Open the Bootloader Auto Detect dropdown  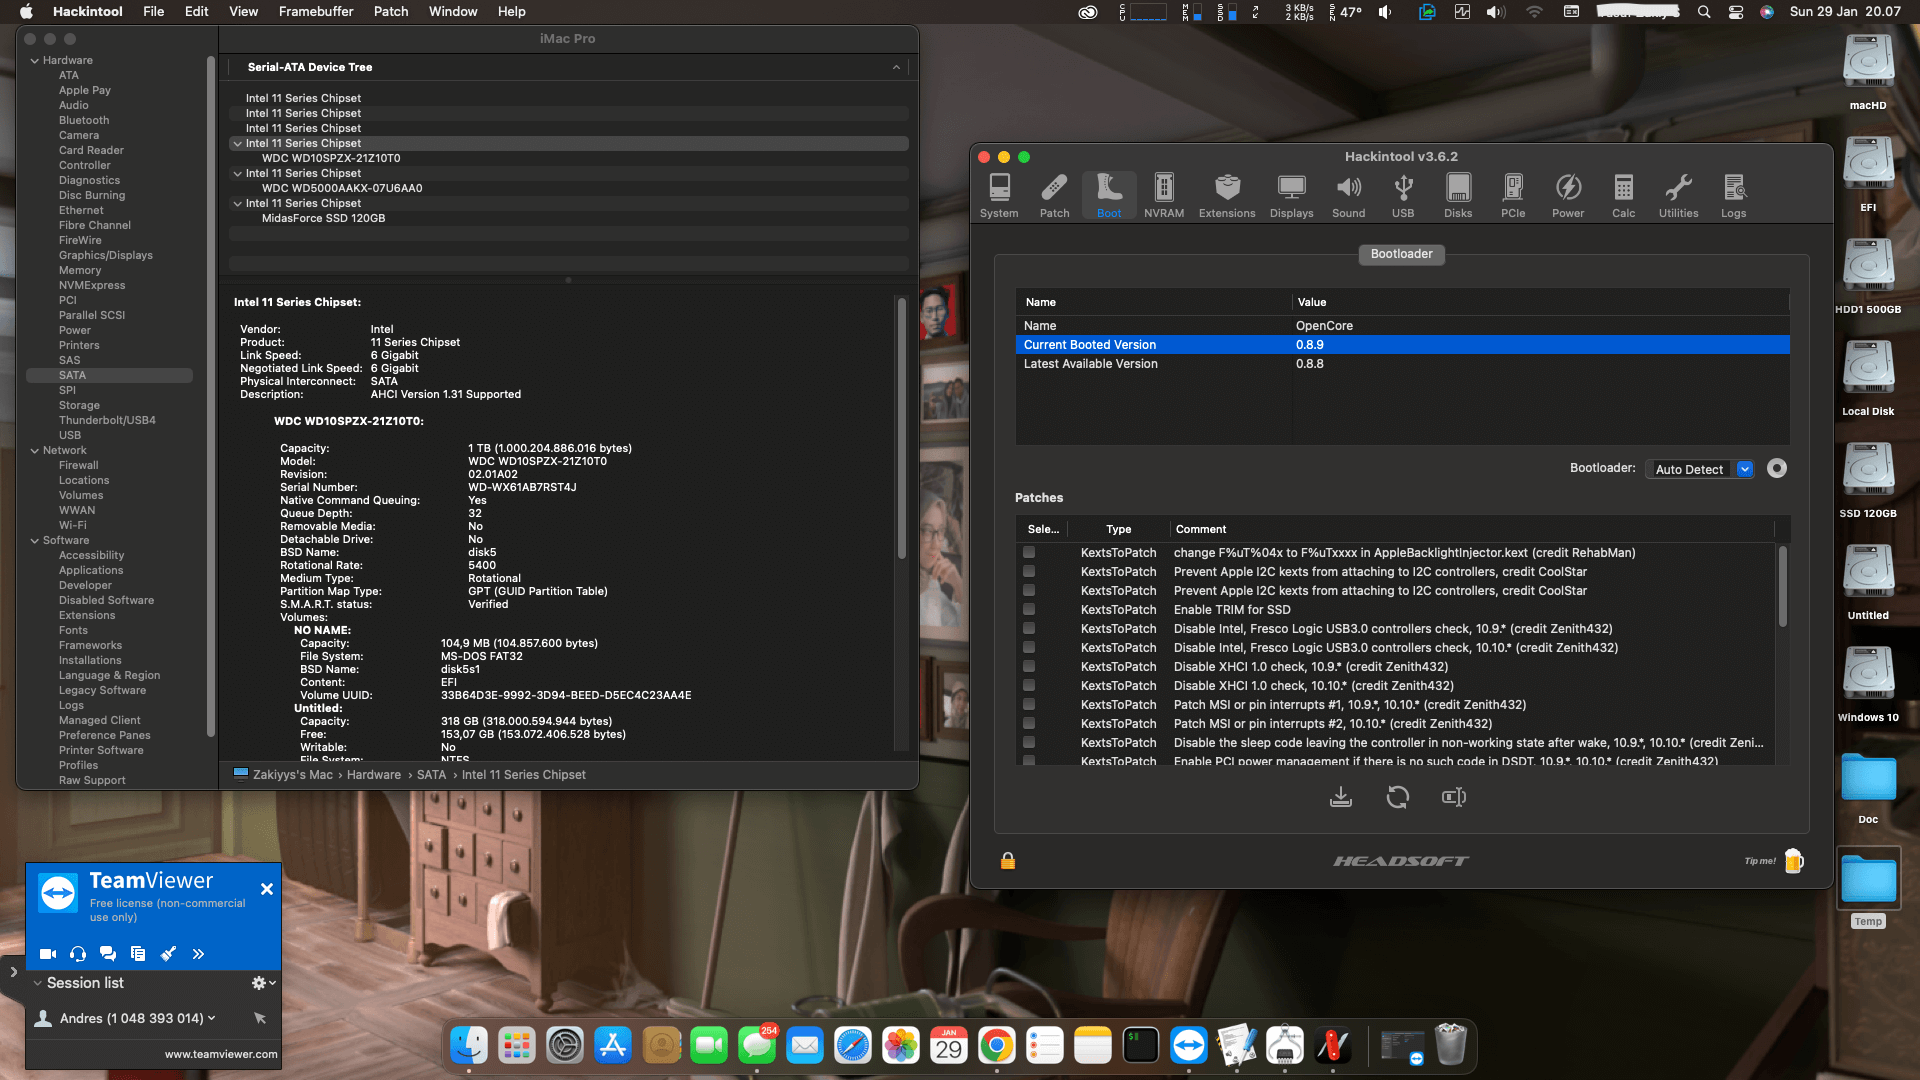point(1700,469)
